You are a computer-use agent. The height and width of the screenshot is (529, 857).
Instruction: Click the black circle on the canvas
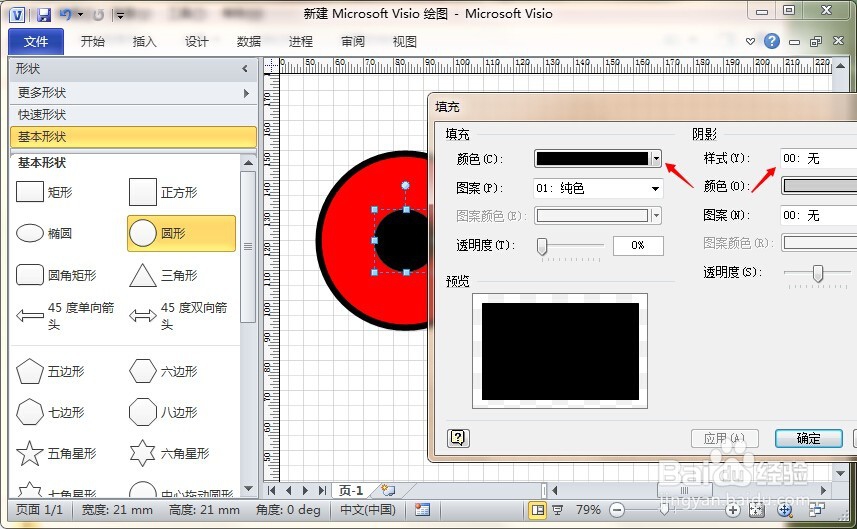(403, 241)
